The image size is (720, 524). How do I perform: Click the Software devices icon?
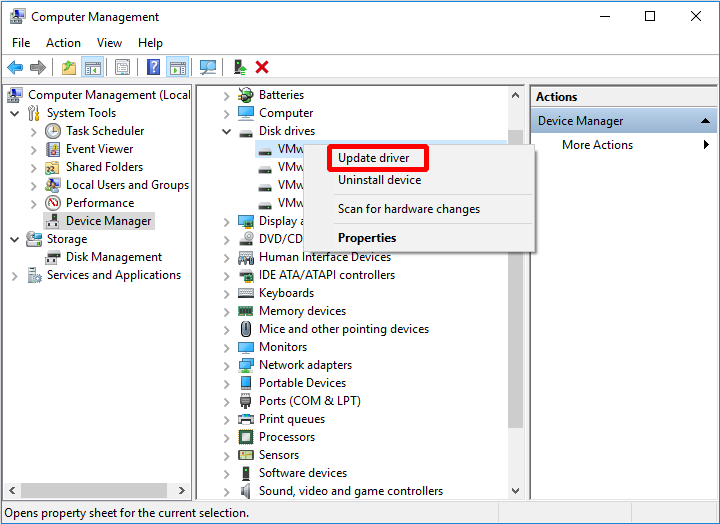click(246, 473)
